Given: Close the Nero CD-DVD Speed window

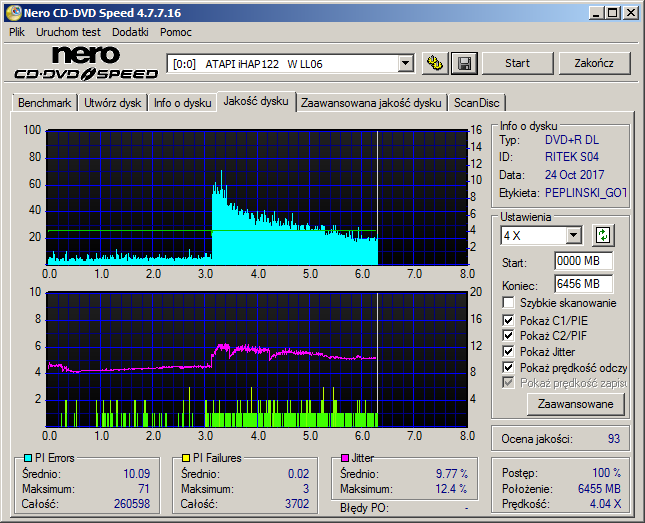Looking at the screenshot, I should pyautogui.click(x=631, y=13).
